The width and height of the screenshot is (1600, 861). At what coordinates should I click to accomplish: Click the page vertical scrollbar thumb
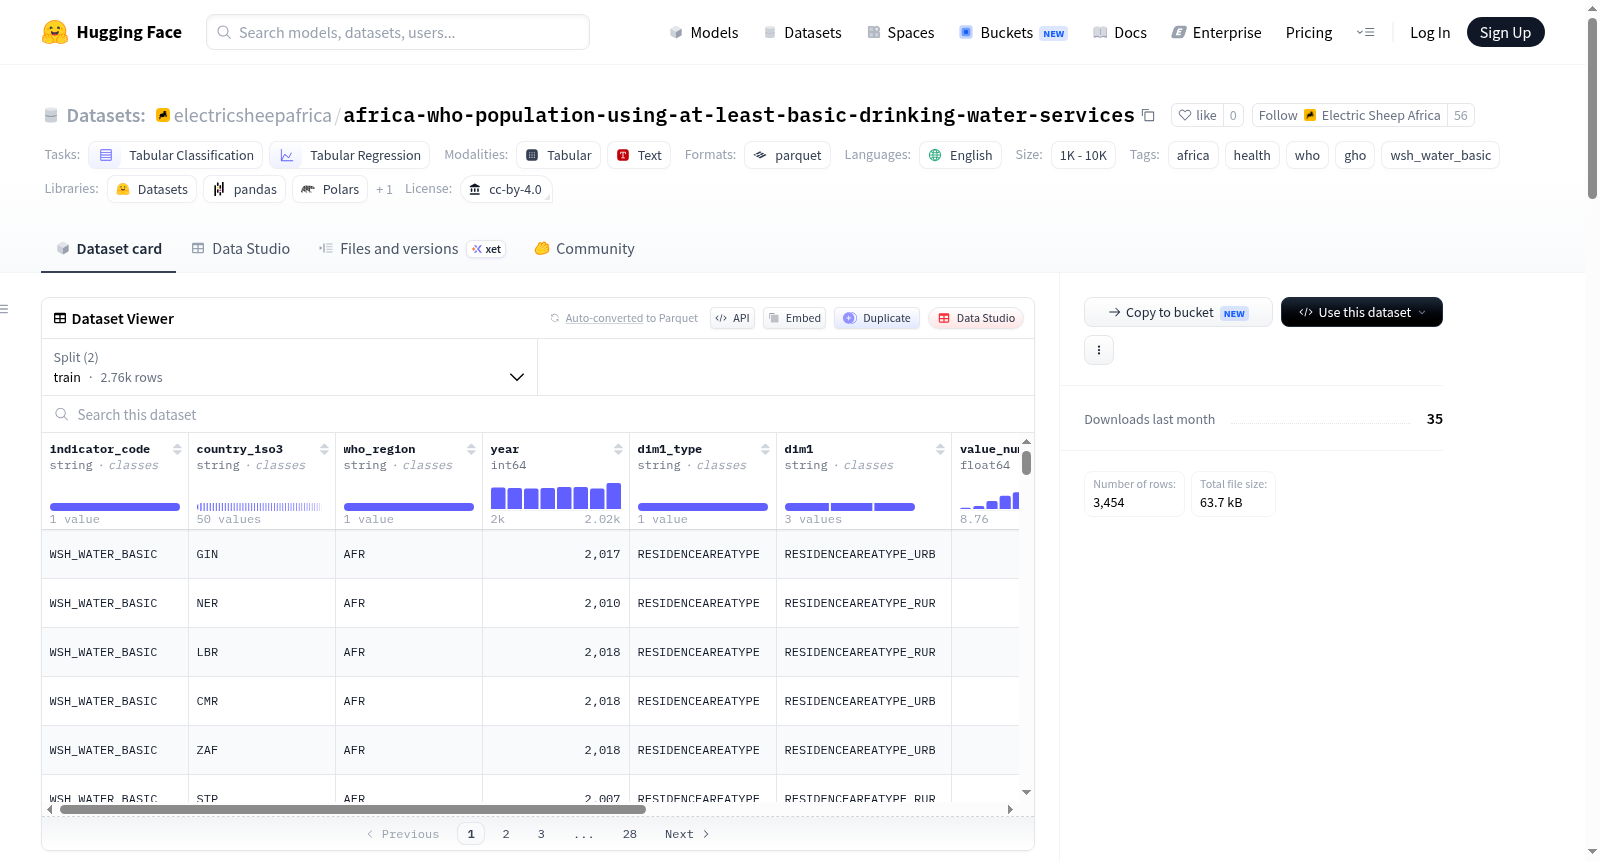(x=1592, y=108)
